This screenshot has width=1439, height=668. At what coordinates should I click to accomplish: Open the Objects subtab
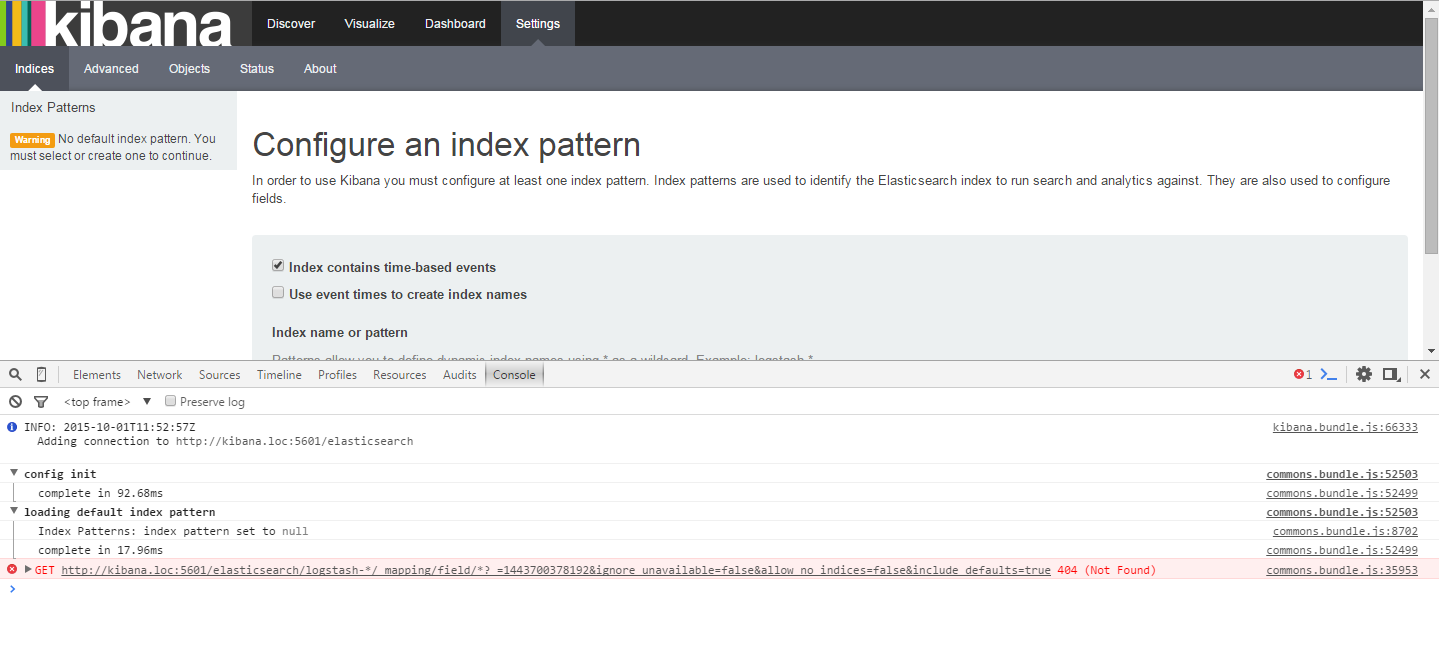point(189,68)
